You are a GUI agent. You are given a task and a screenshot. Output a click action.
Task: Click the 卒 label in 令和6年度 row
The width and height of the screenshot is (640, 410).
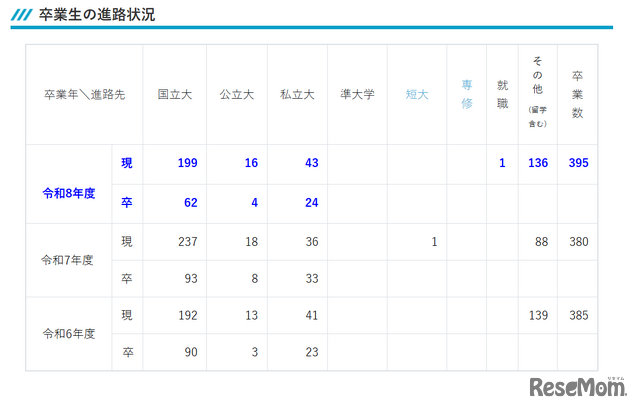point(128,352)
